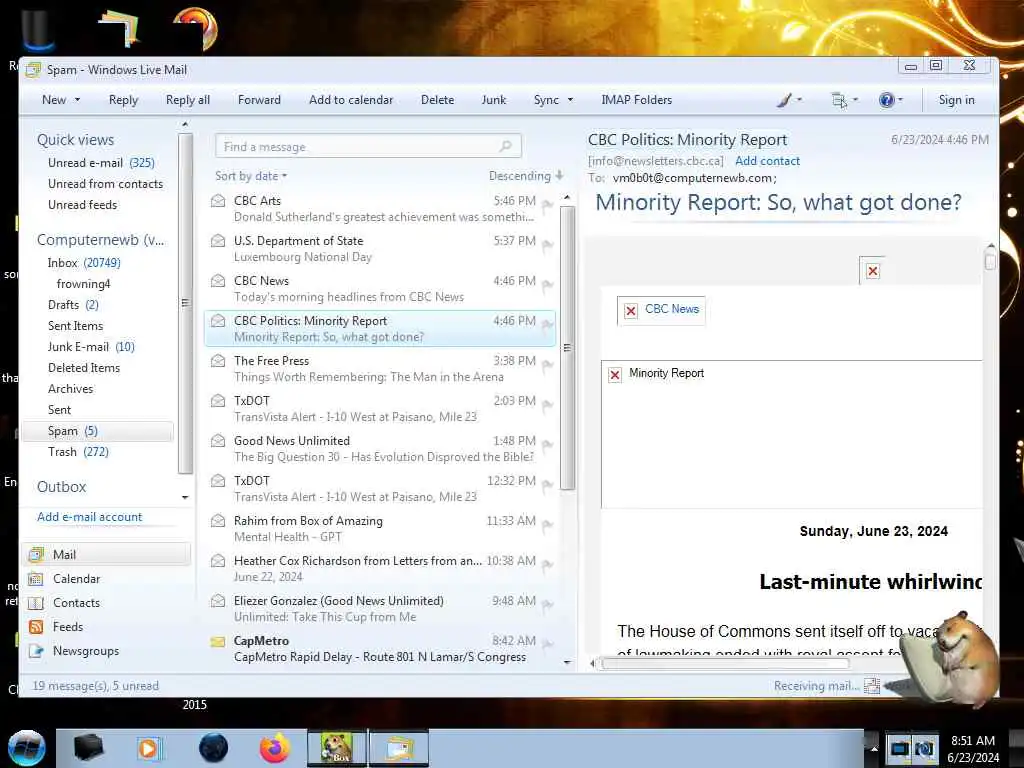Click the Receiving mail status icon

[x=872, y=686]
